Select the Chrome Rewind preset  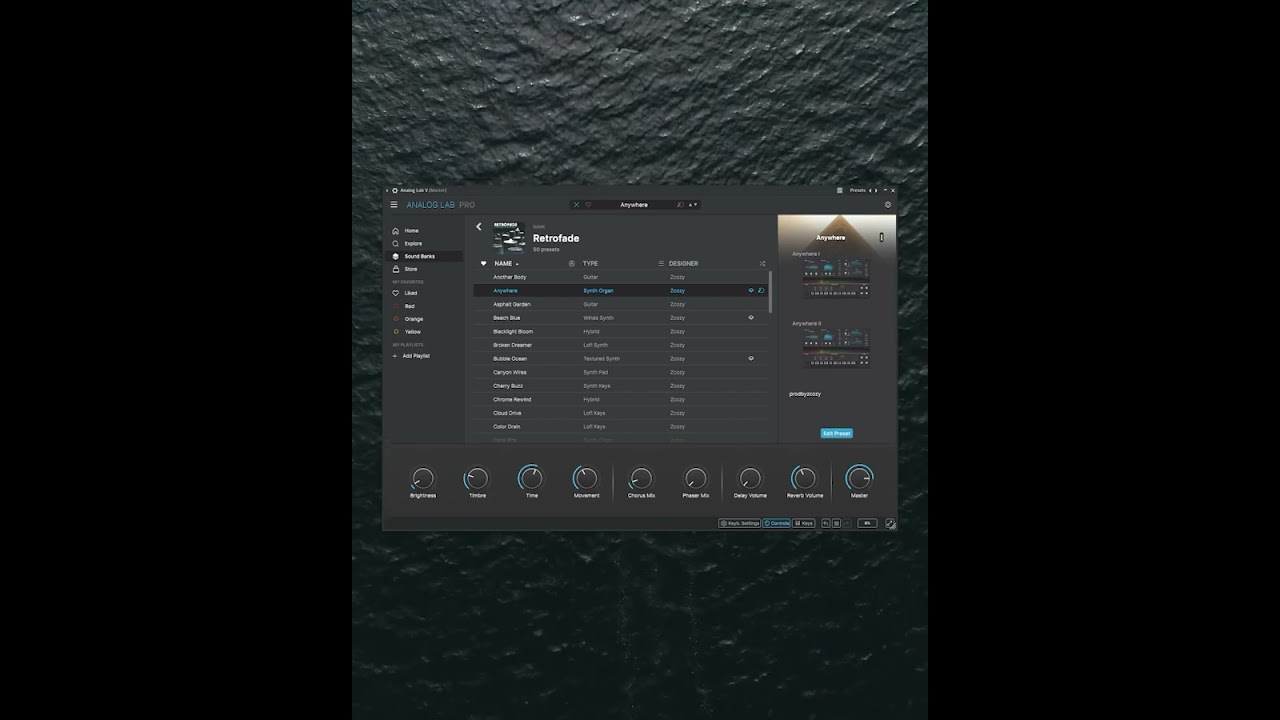tap(620, 399)
